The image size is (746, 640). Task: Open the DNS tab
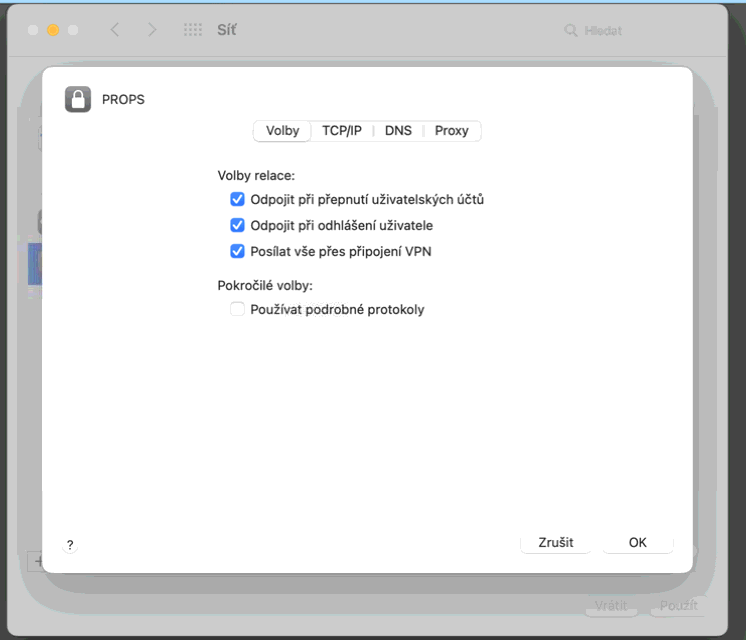398,131
